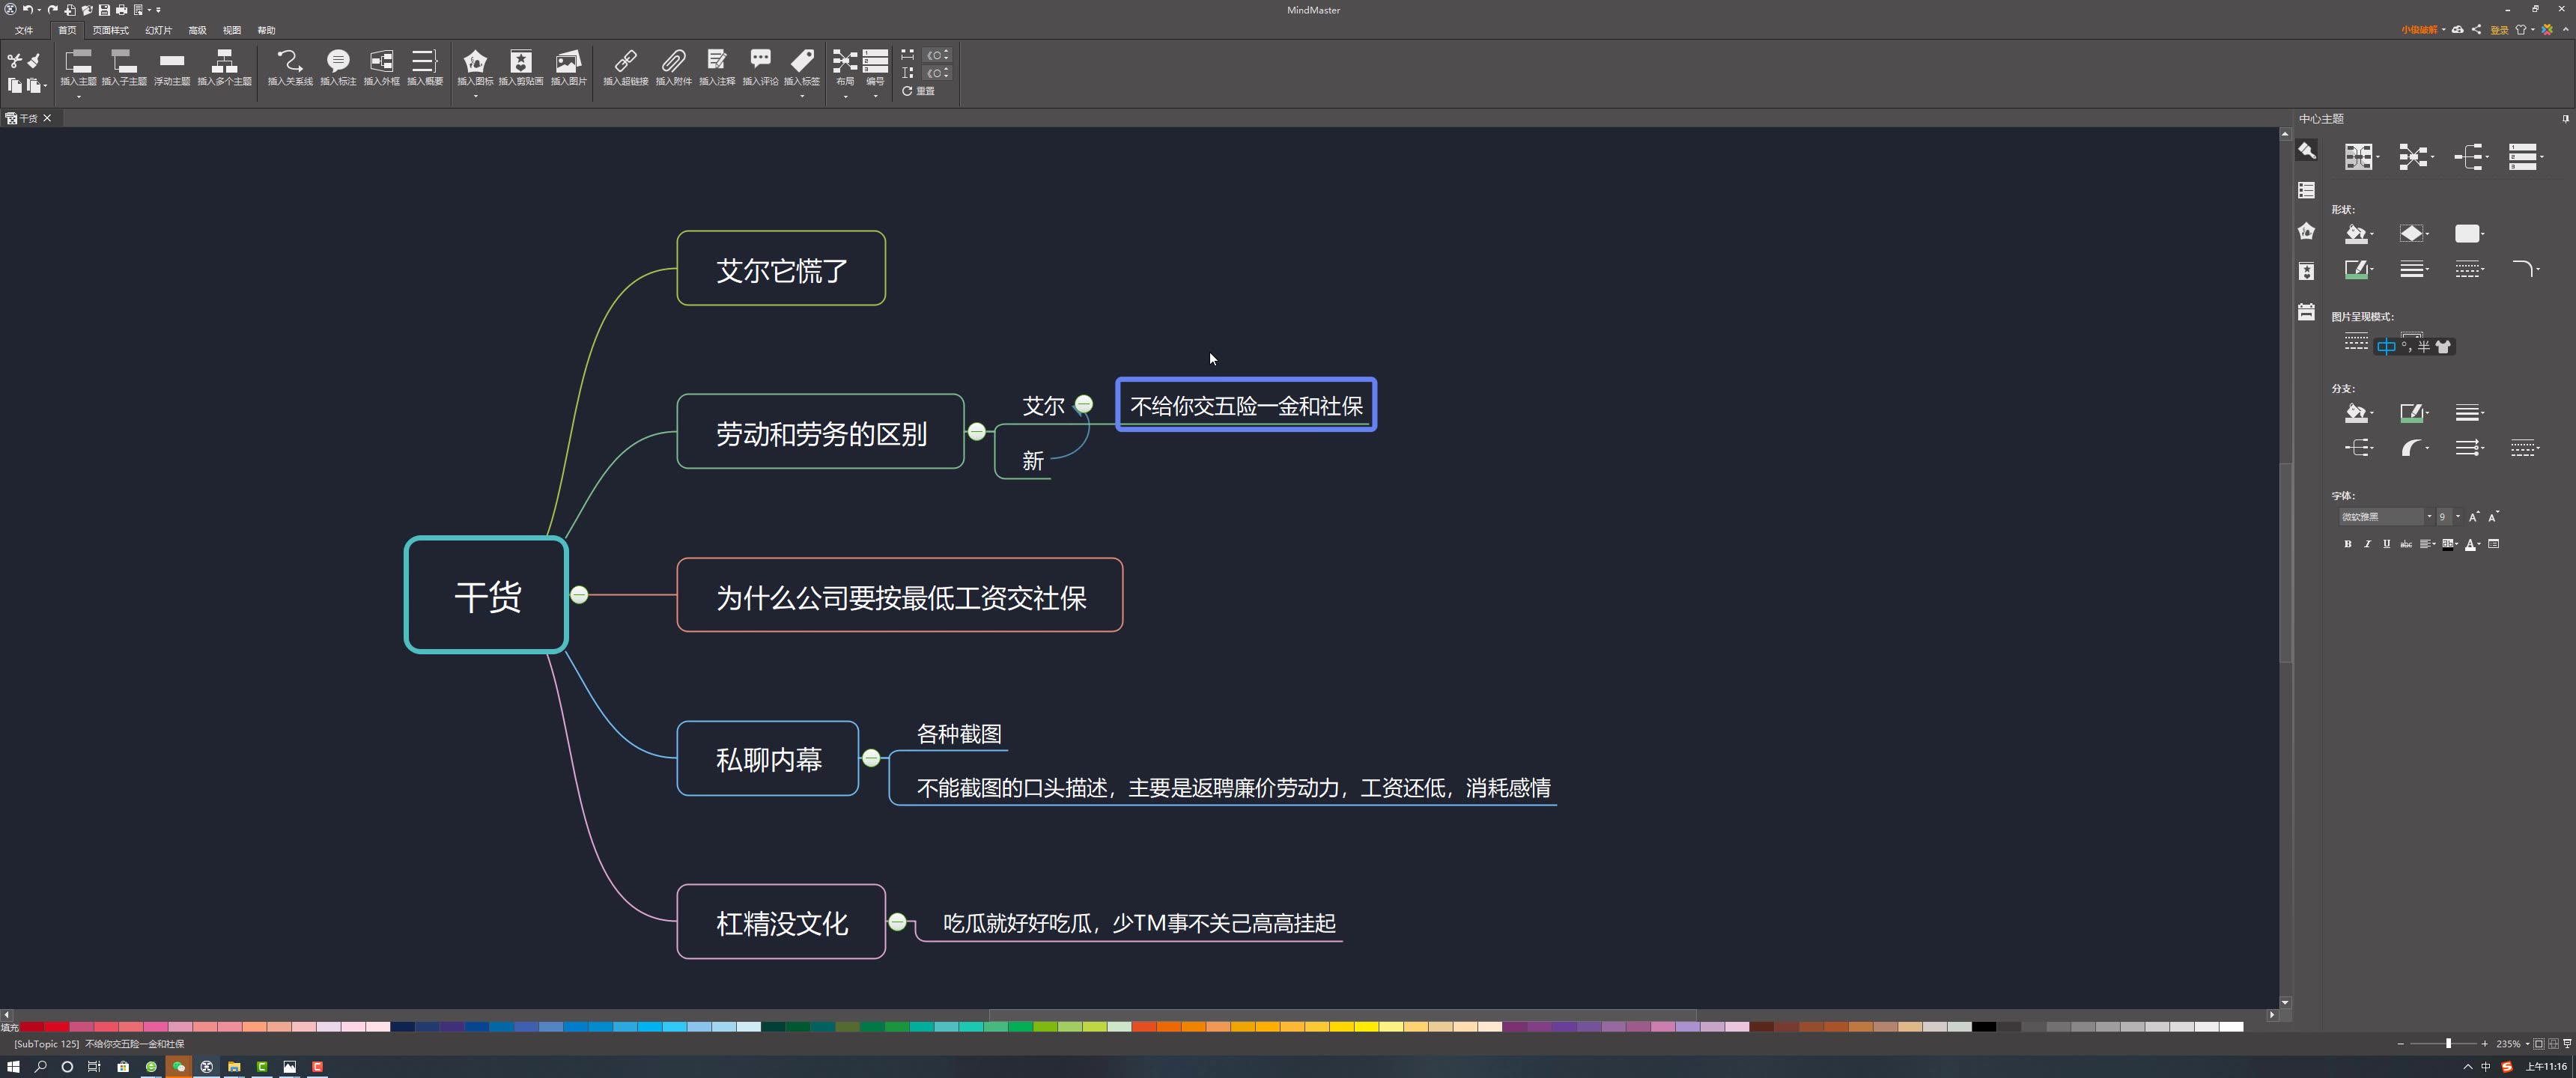Click the format painter brush icon
The image size is (2576, 1078).
coord(34,61)
